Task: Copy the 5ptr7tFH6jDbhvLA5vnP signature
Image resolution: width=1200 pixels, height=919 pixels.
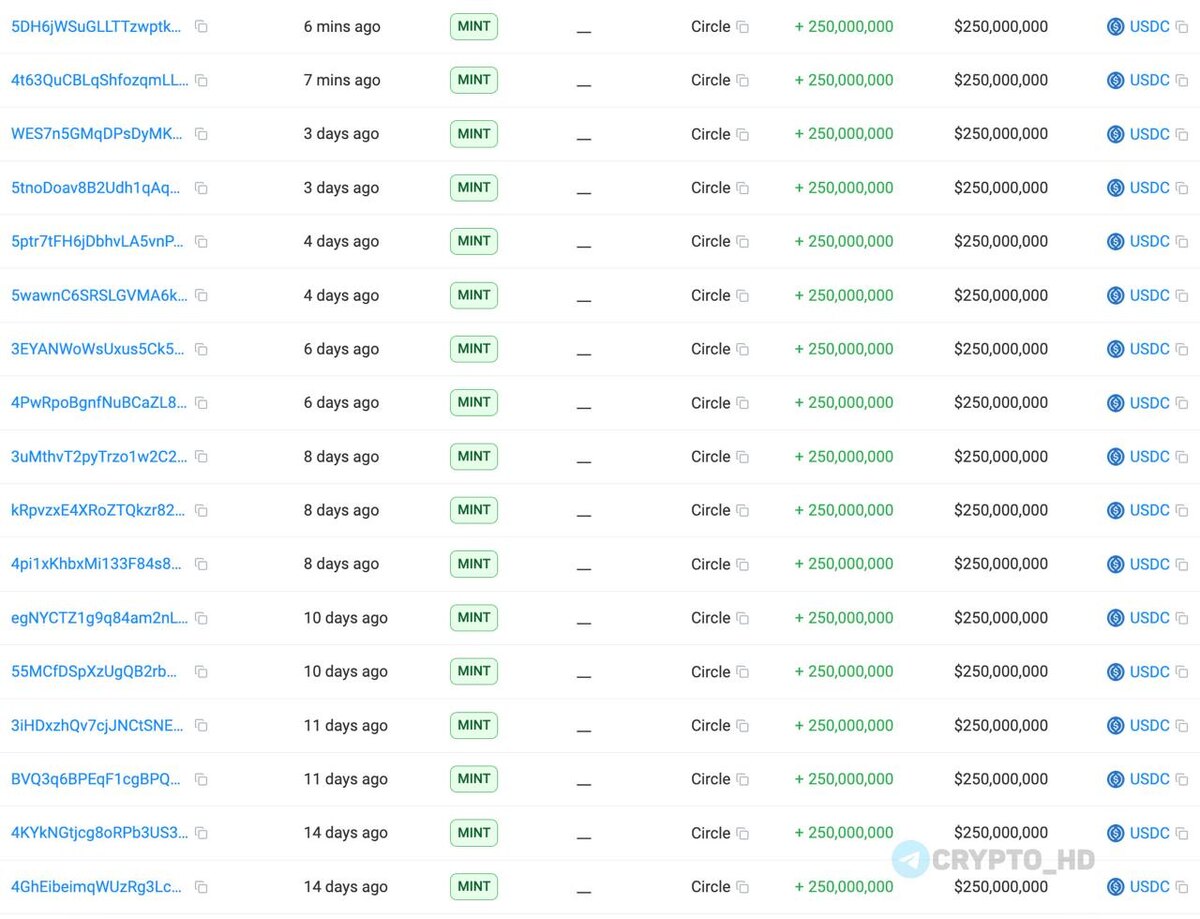Action: click(x=201, y=241)
